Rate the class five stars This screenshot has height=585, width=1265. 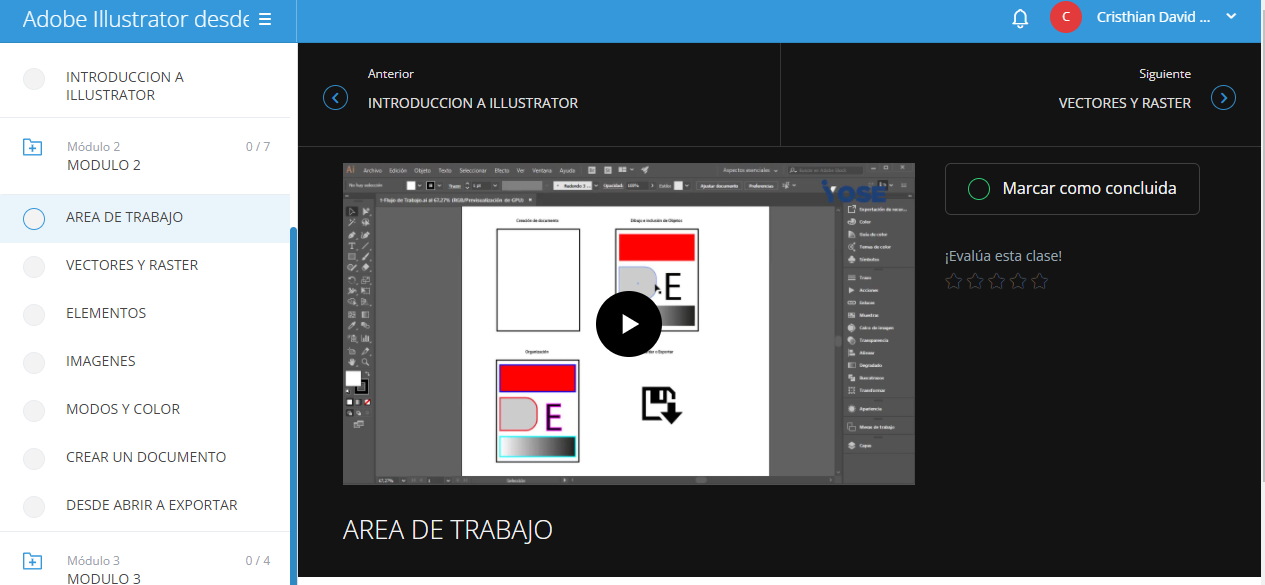click(x=1040, y=281)
